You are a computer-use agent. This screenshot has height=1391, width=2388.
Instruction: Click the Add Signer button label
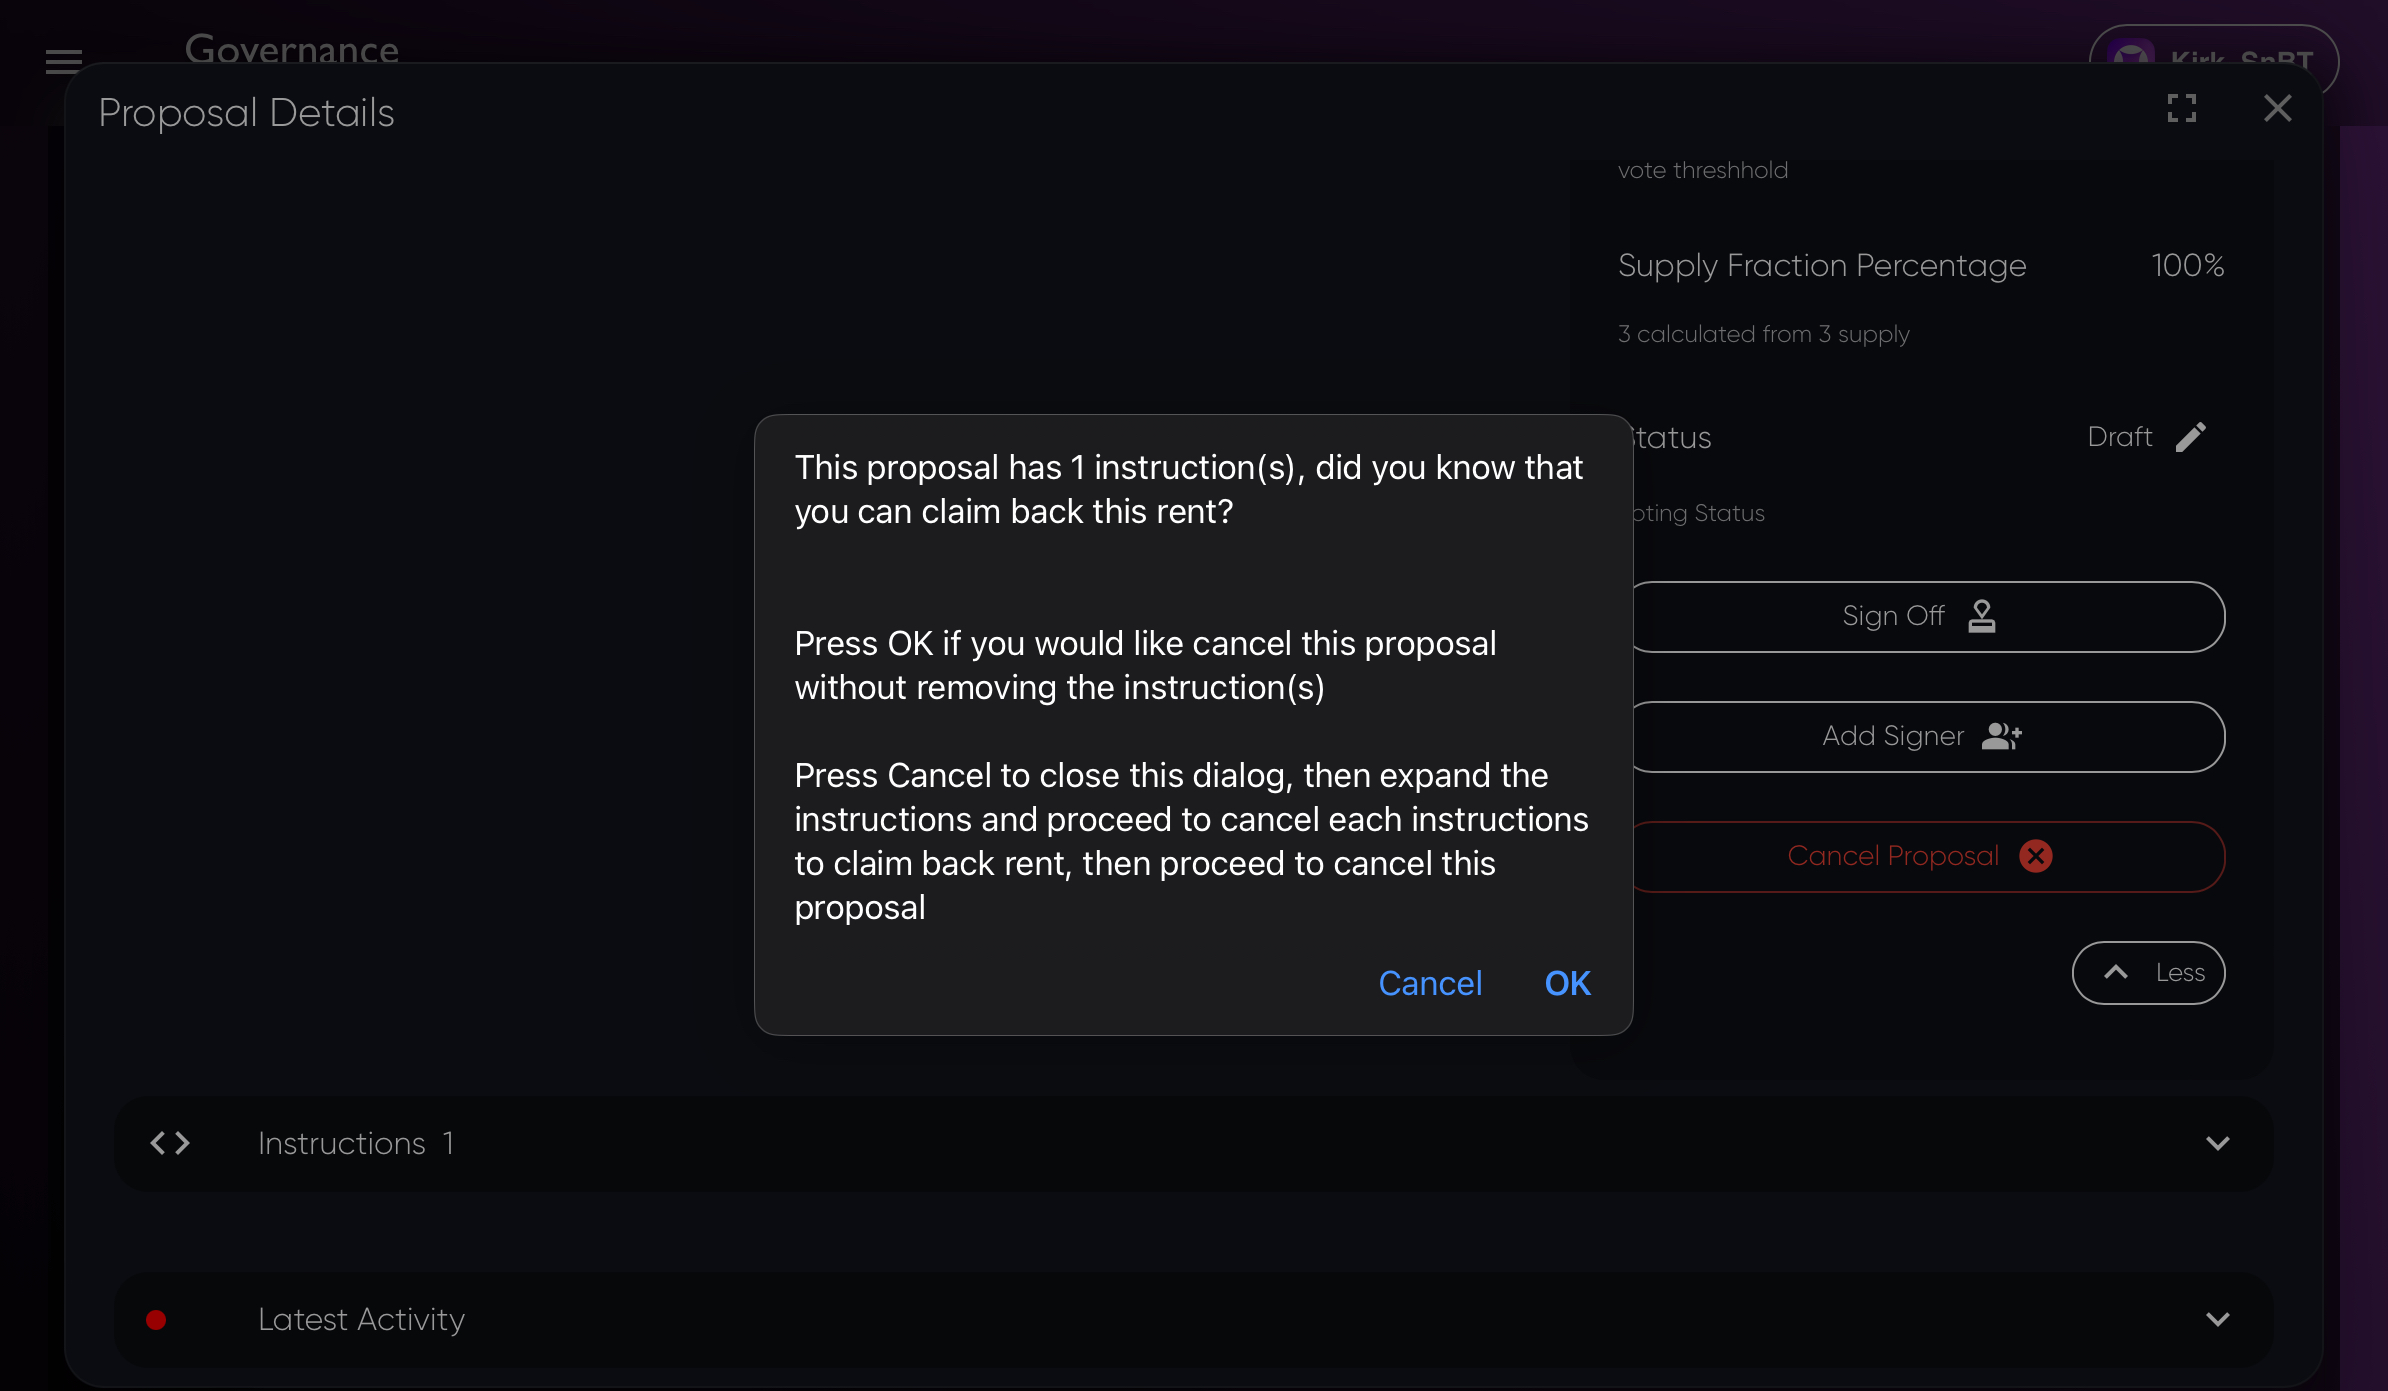[x=1892, y=736]
